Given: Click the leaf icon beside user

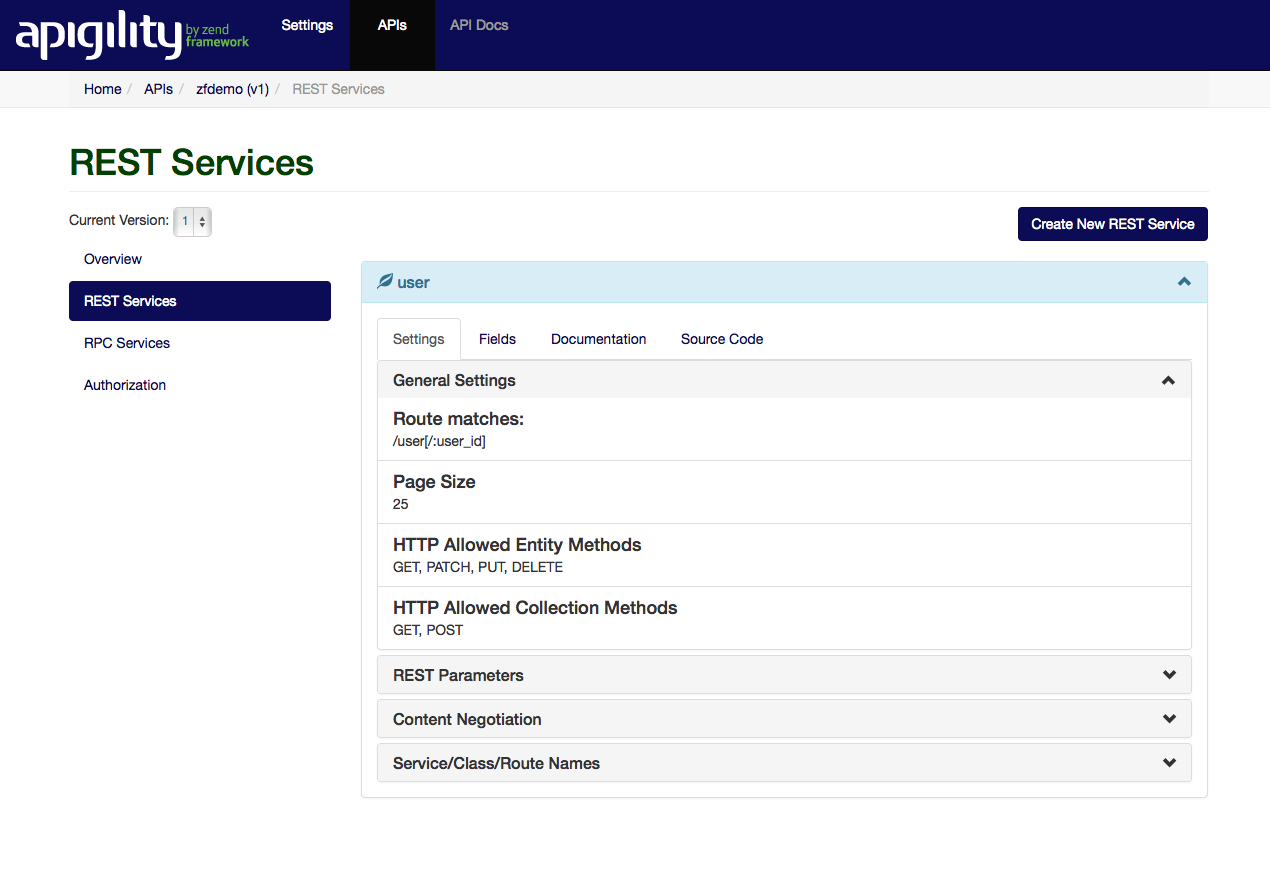Looking at the screenshot, I should coord(385,282).
